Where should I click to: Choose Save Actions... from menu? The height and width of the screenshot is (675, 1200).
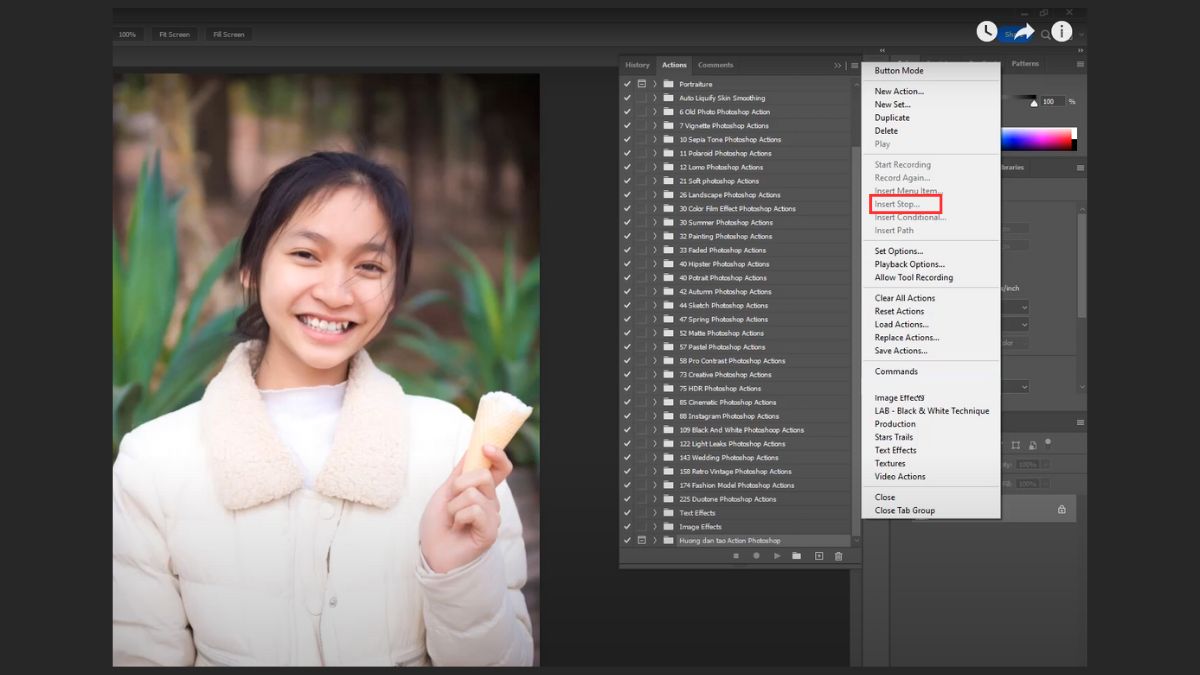(901, 351)
